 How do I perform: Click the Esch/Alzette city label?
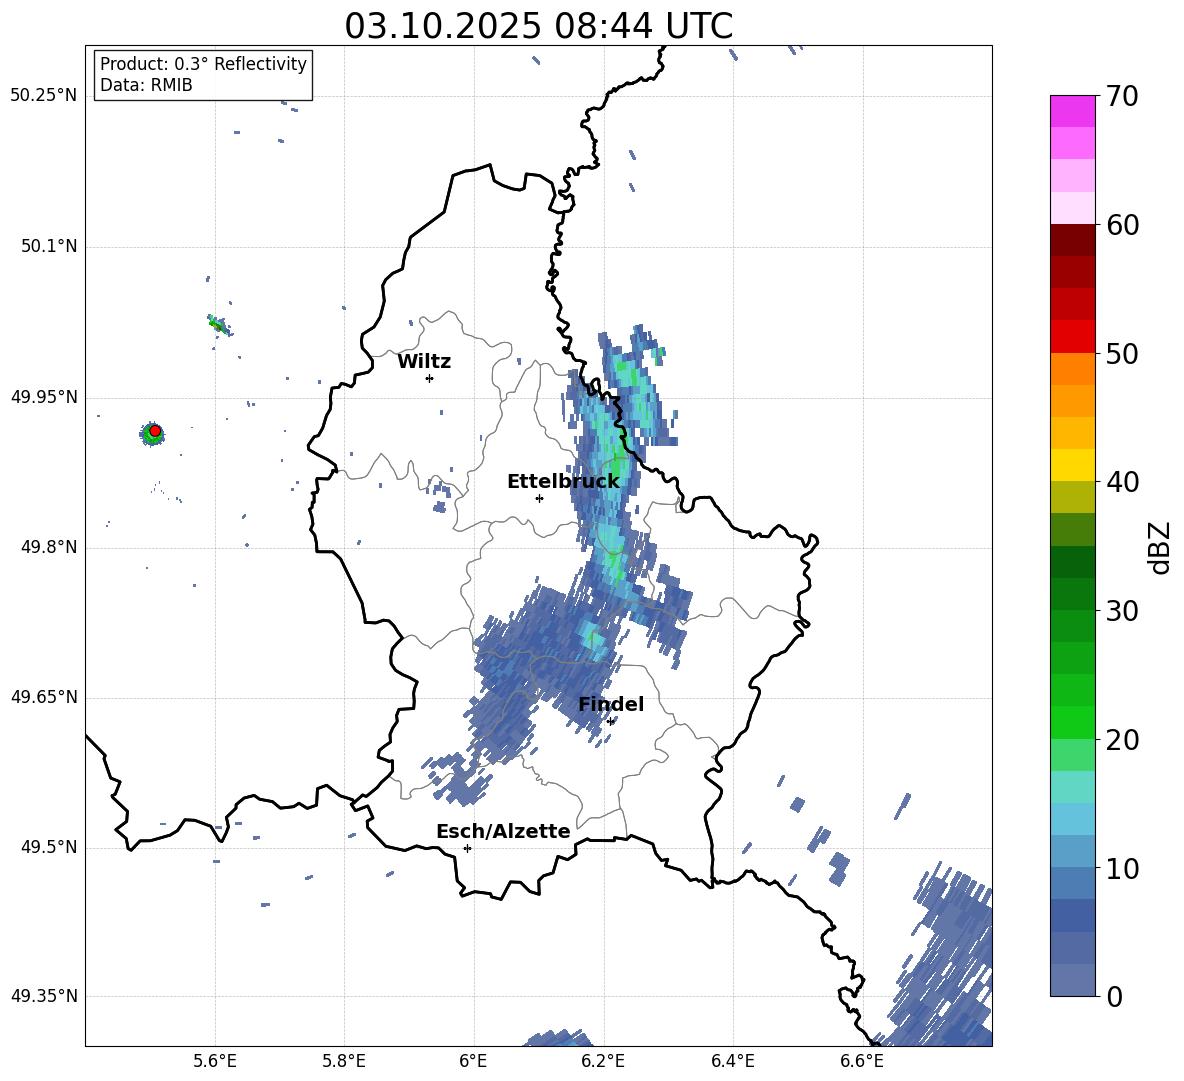tap(503, 831)
